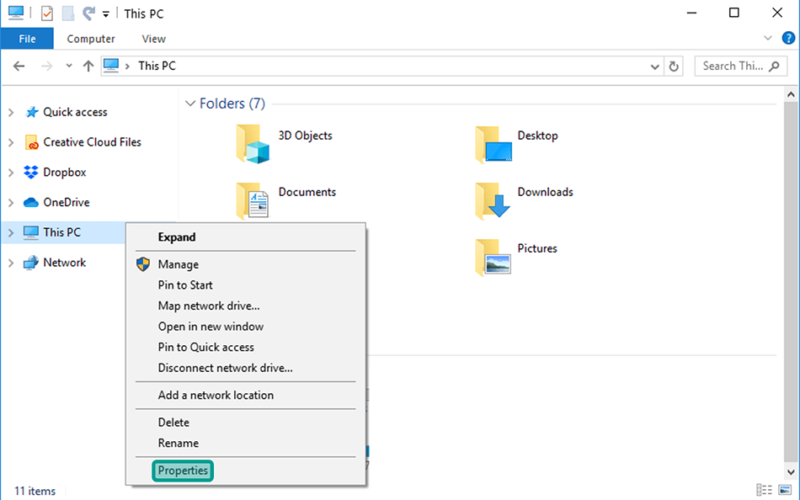Open the recent locations dropdown arrow
Screen dimensions: 800x500
(69, 66)
